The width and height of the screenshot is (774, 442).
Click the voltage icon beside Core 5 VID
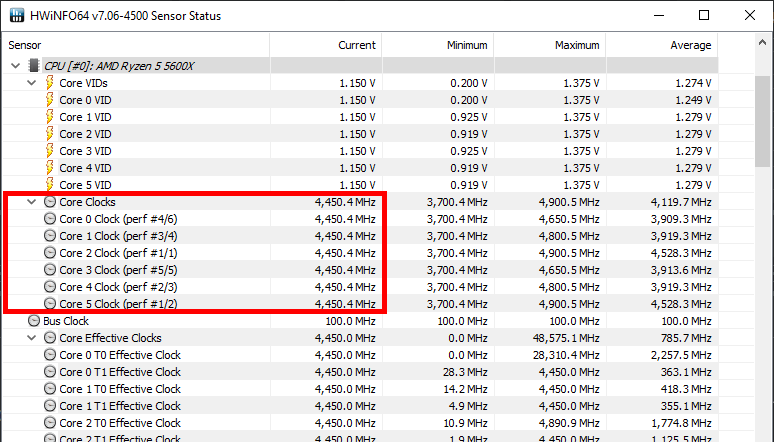pyautogui.click(x=49, y=184)
